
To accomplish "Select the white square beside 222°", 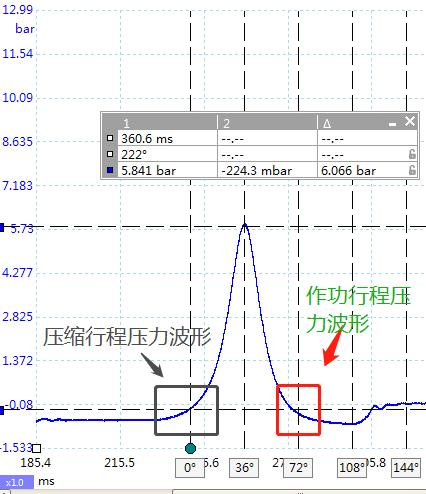I will coord(110,154).
